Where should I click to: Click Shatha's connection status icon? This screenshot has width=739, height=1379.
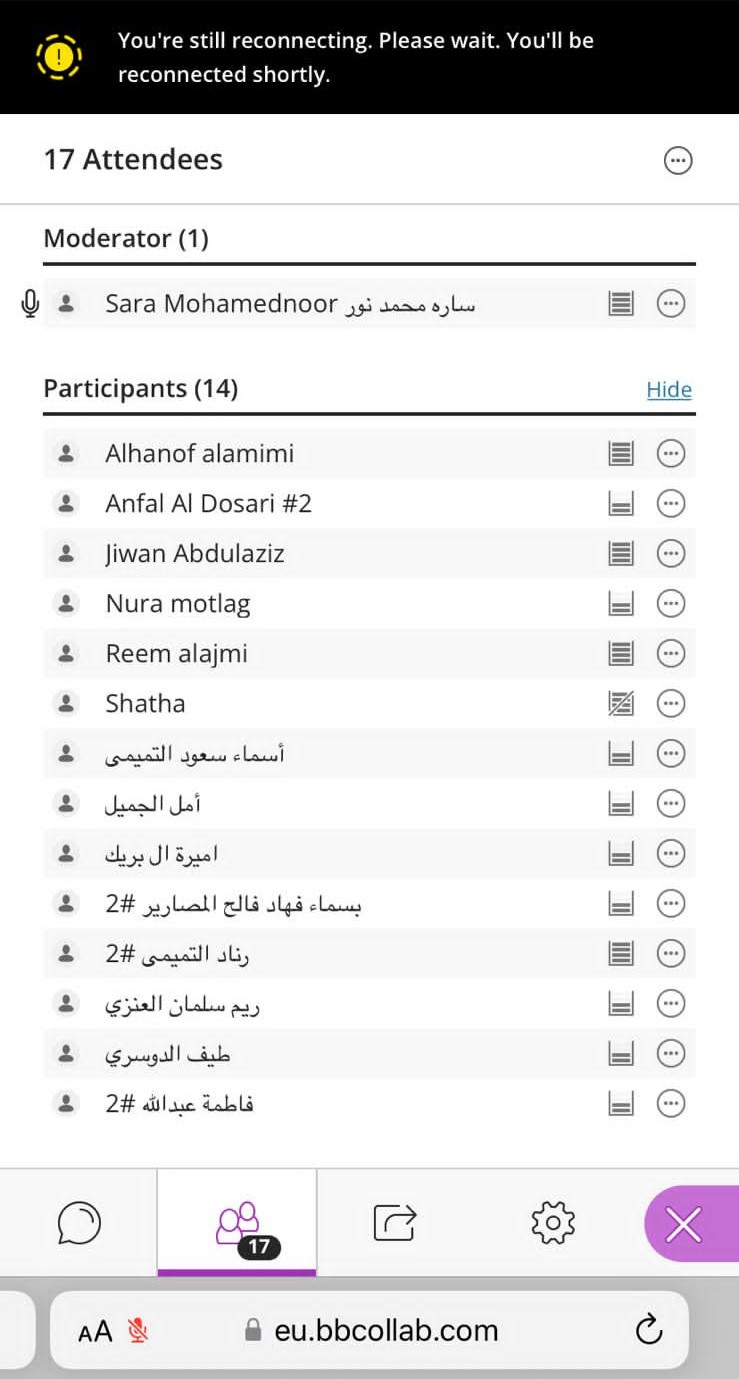point(621,704)
